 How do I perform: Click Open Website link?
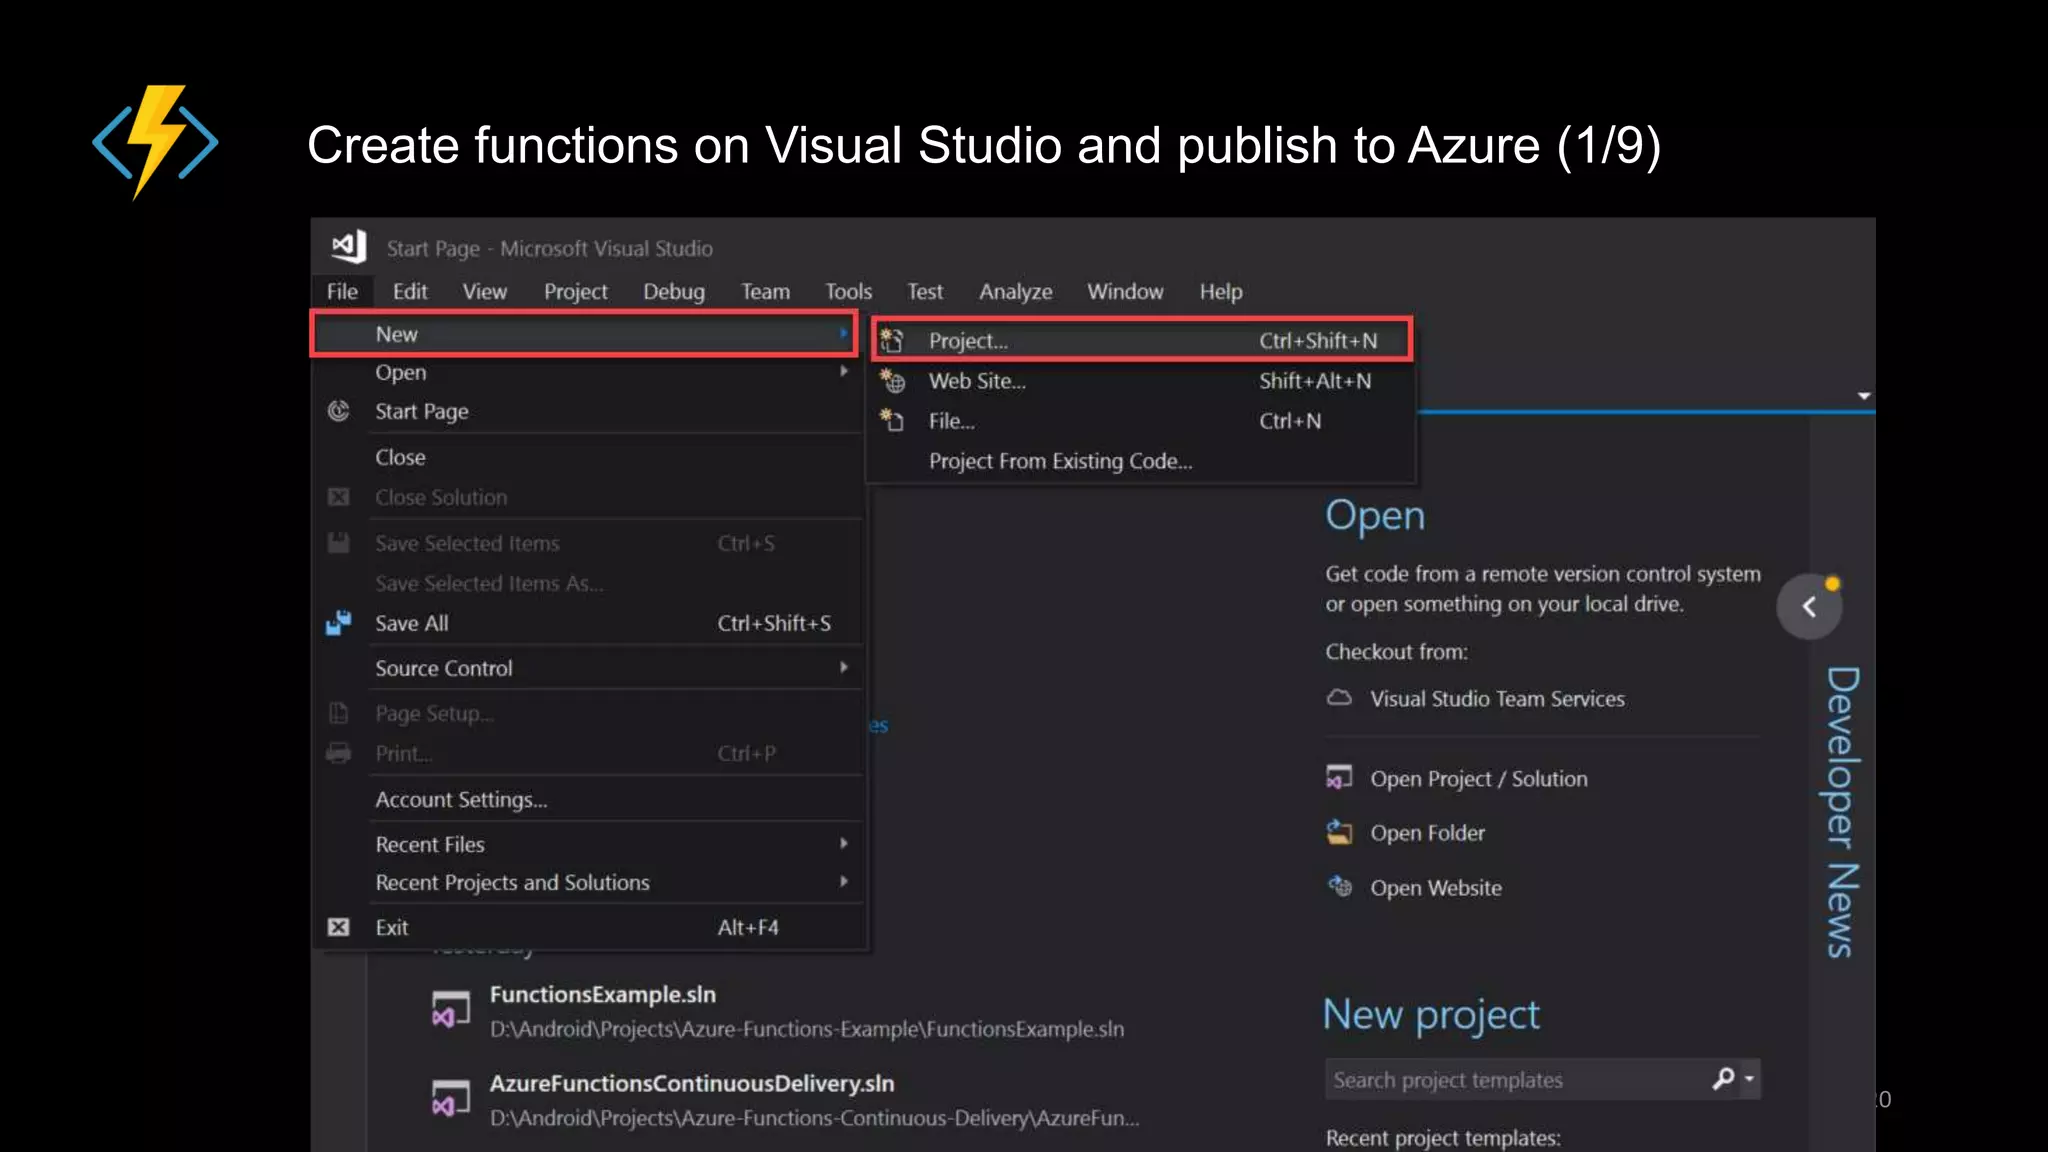1436,887
